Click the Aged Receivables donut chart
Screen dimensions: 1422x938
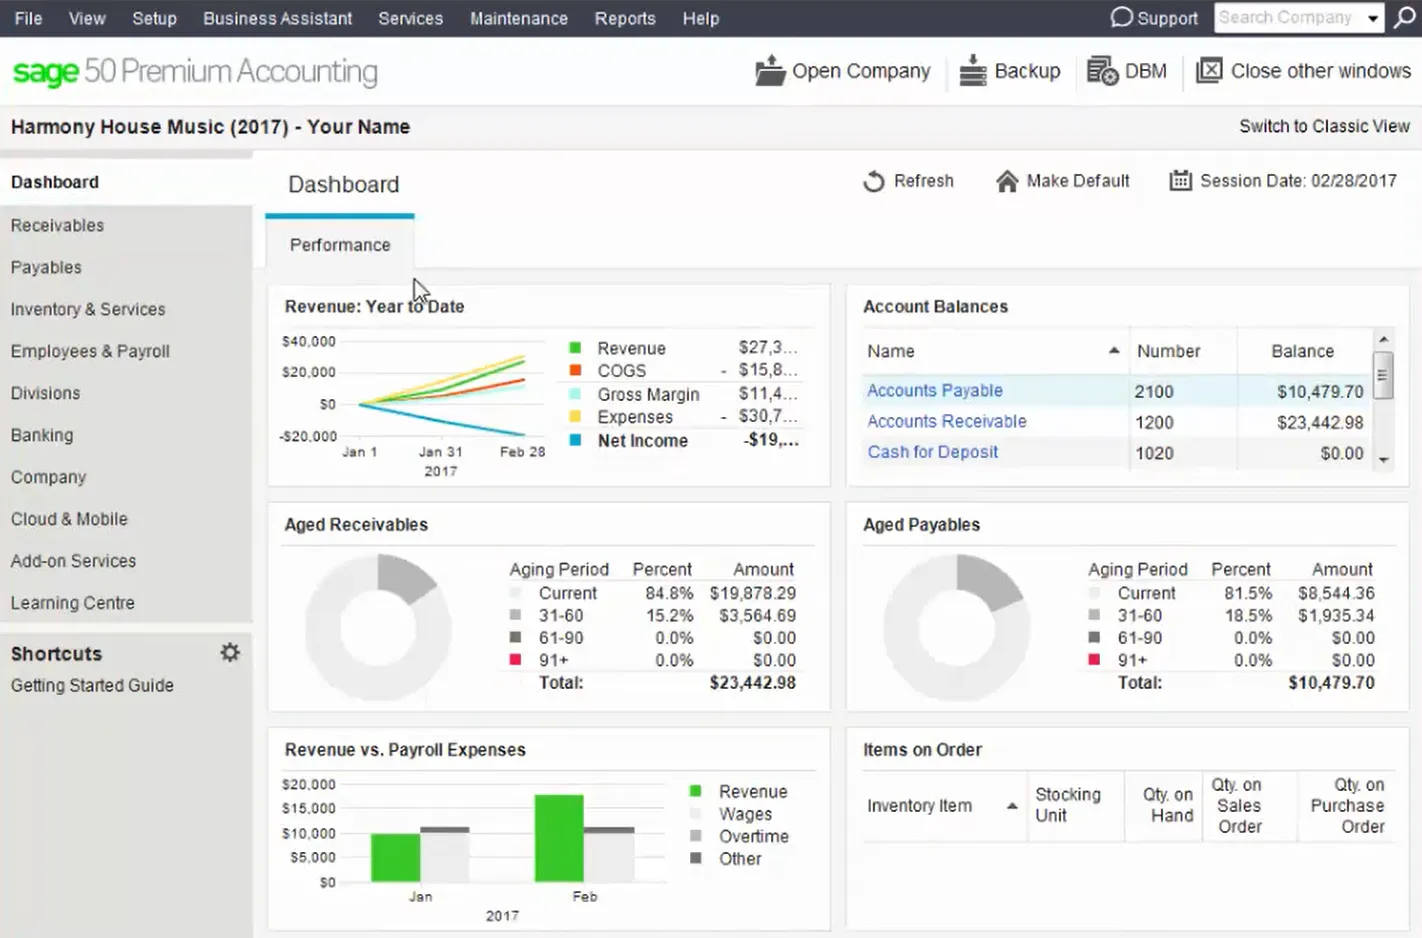pos(377,627)
